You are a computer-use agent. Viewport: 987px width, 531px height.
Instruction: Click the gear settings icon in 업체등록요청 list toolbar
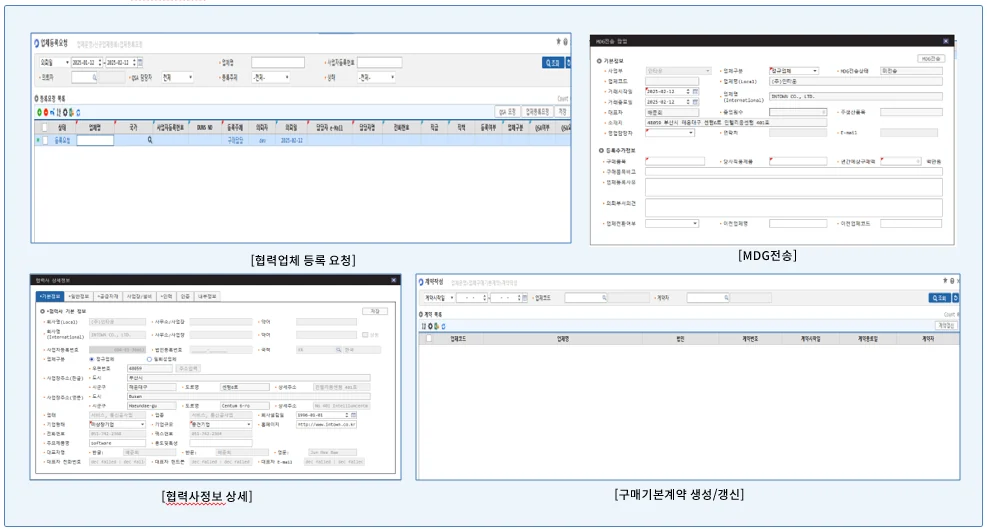tap(65, 113)
